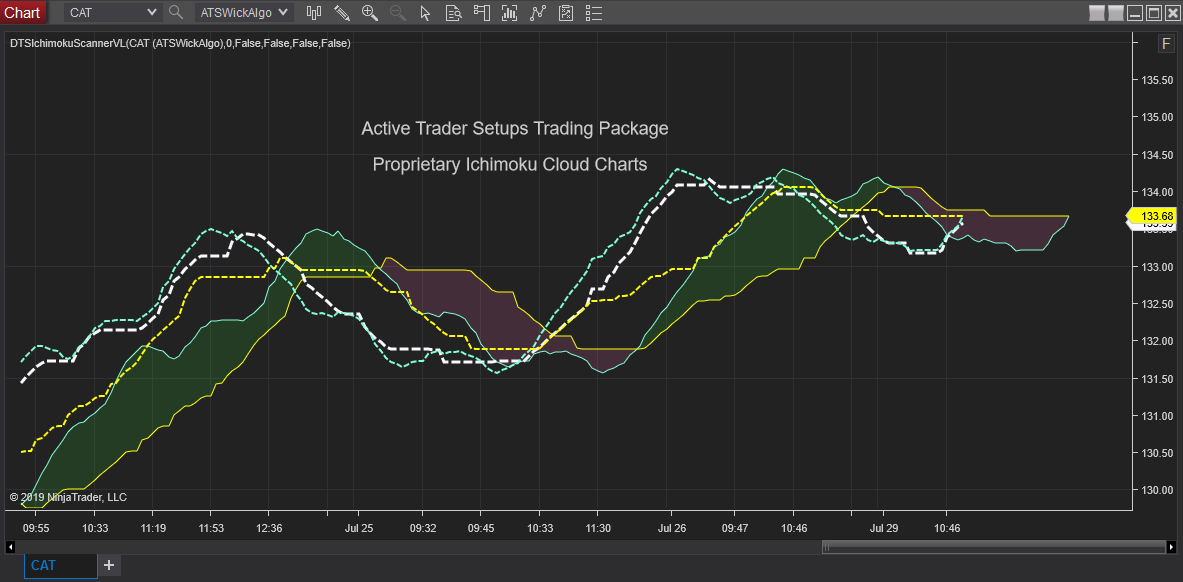Click the 2019 NinjaTrader, LLC copyright text
This screenshot has width=1183, height=582.
coord(68,497)
